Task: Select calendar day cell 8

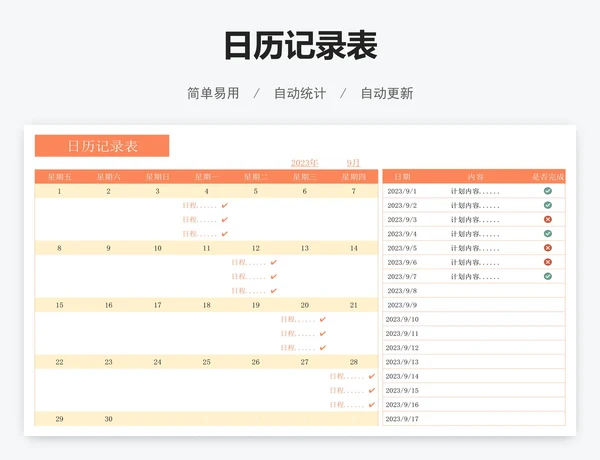Action: [59, 248]
